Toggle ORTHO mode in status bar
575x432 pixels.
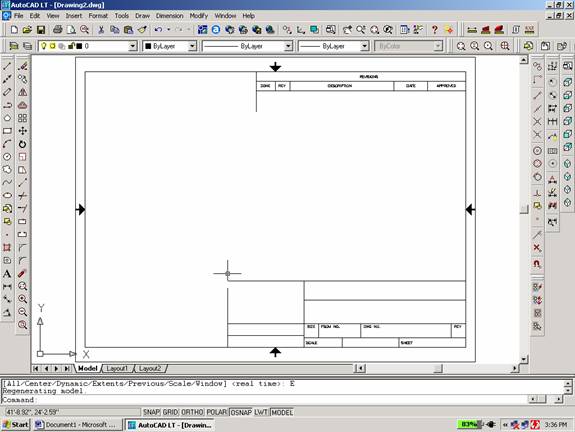click(193, 412)
